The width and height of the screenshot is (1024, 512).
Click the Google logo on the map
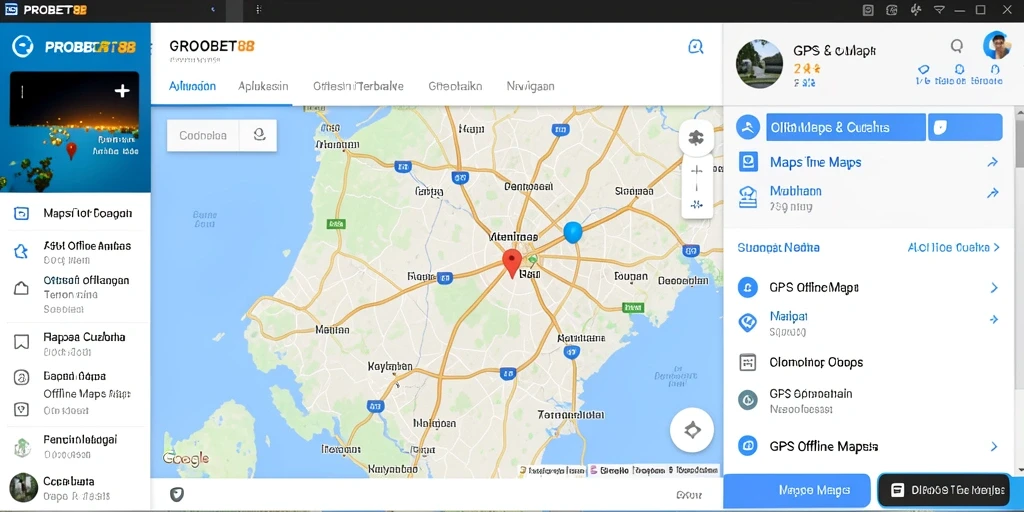pos(185,458)
